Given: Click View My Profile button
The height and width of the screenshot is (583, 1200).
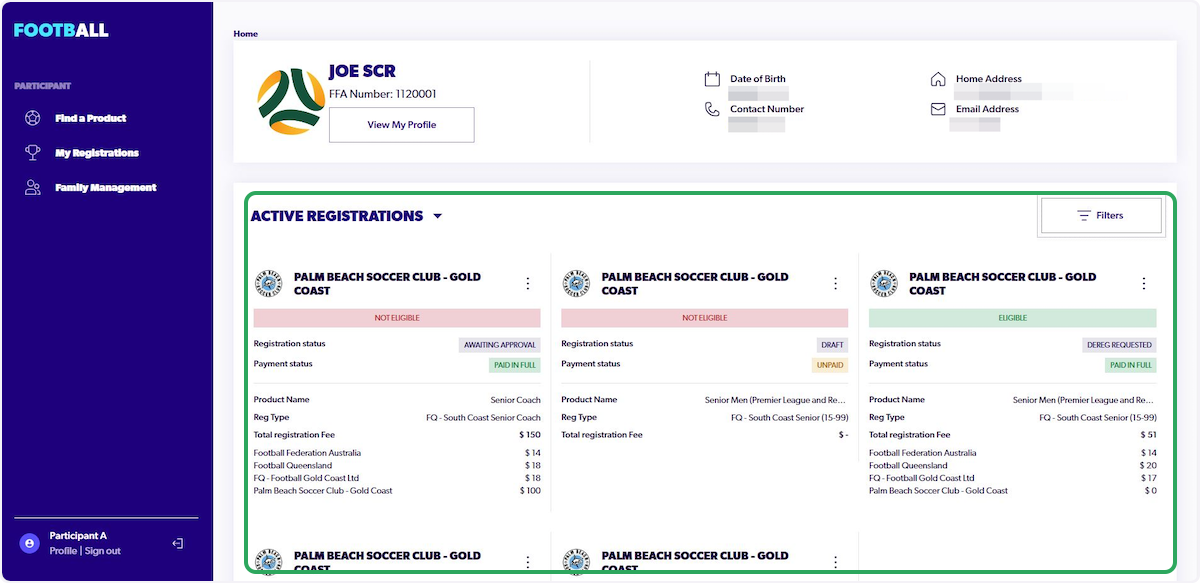Looking at the screenshot, I should [x=401, y=125].
